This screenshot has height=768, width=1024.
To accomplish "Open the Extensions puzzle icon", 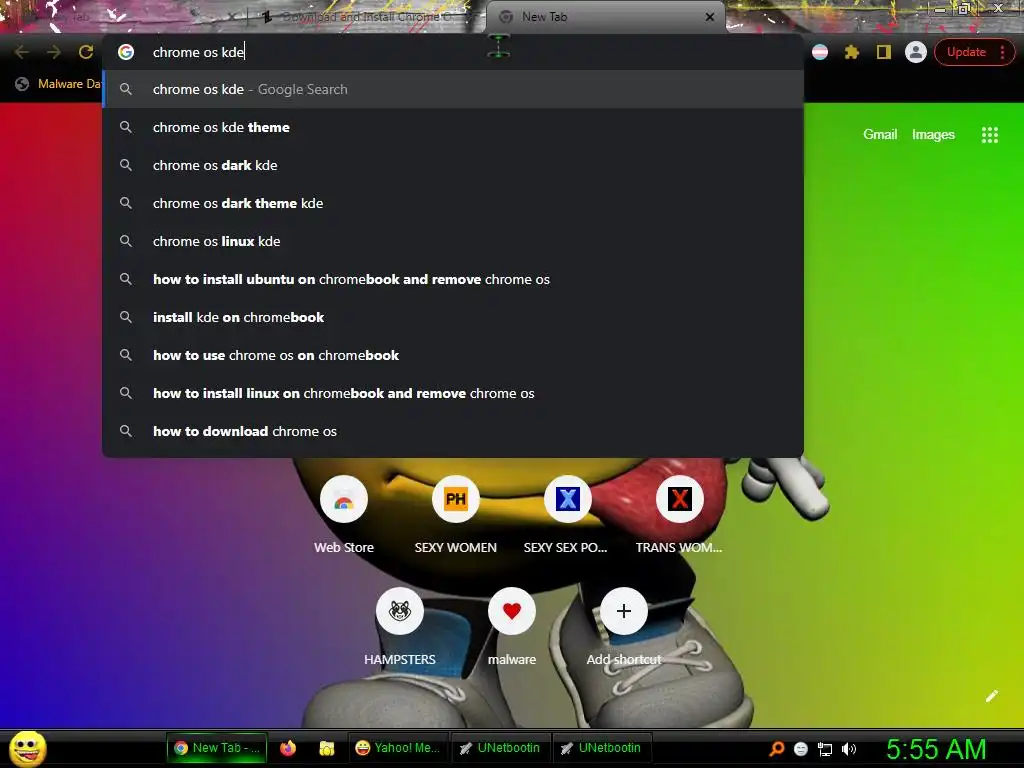I will pyautogui.click(x=852, y=52).
